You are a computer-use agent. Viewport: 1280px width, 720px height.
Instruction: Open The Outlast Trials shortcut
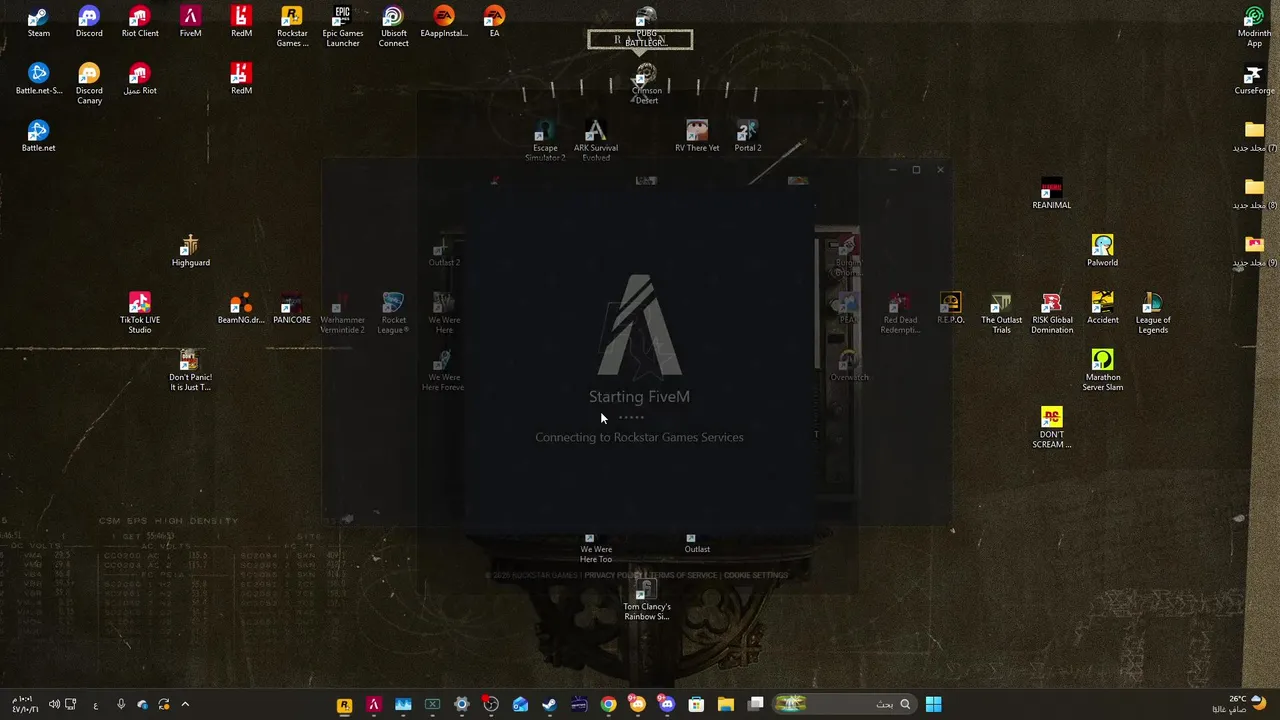click(x=1001, y=313)
